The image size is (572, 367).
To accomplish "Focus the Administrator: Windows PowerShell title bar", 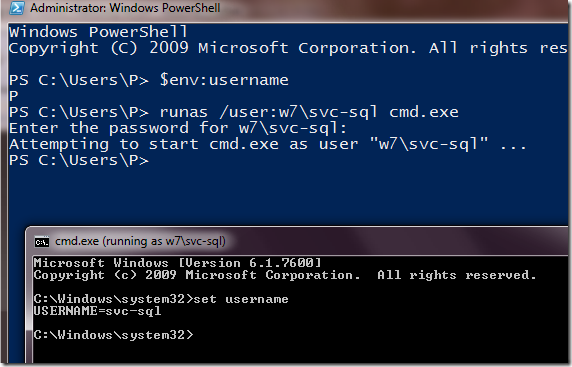I will click(286, 8).
